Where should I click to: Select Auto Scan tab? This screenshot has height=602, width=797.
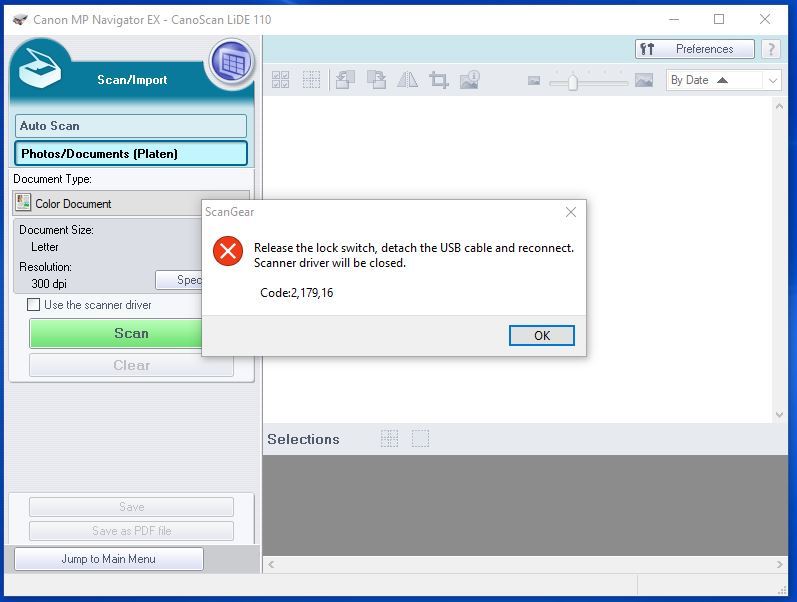131,126
